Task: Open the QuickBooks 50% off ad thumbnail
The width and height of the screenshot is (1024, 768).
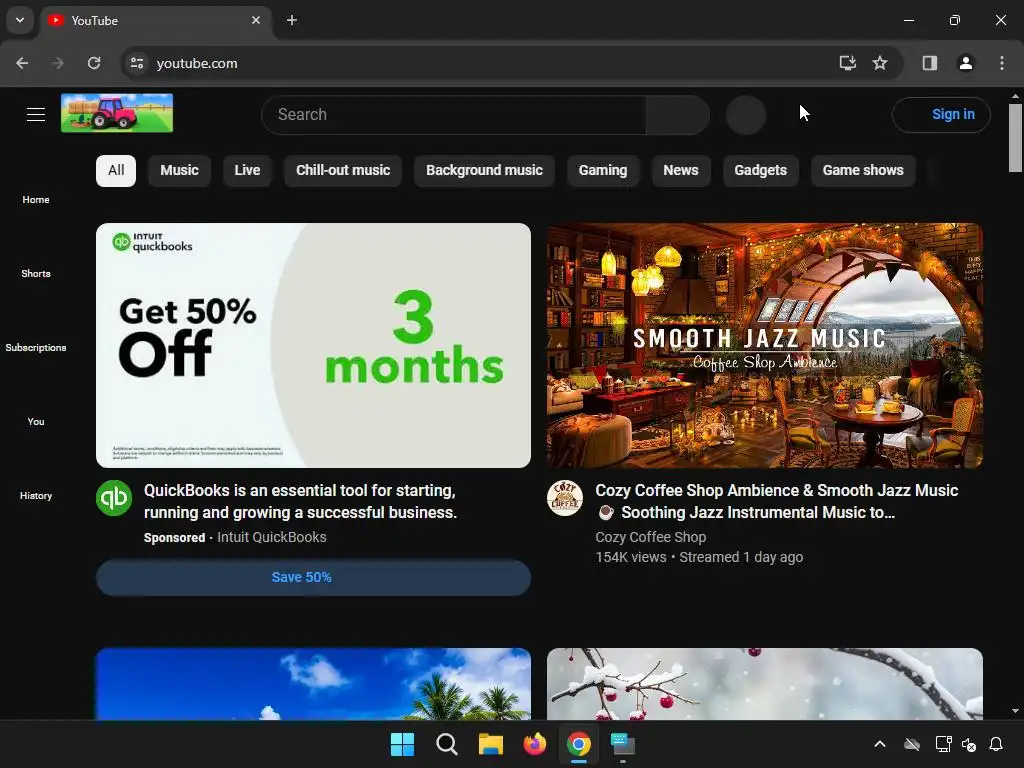Action: 313,345
